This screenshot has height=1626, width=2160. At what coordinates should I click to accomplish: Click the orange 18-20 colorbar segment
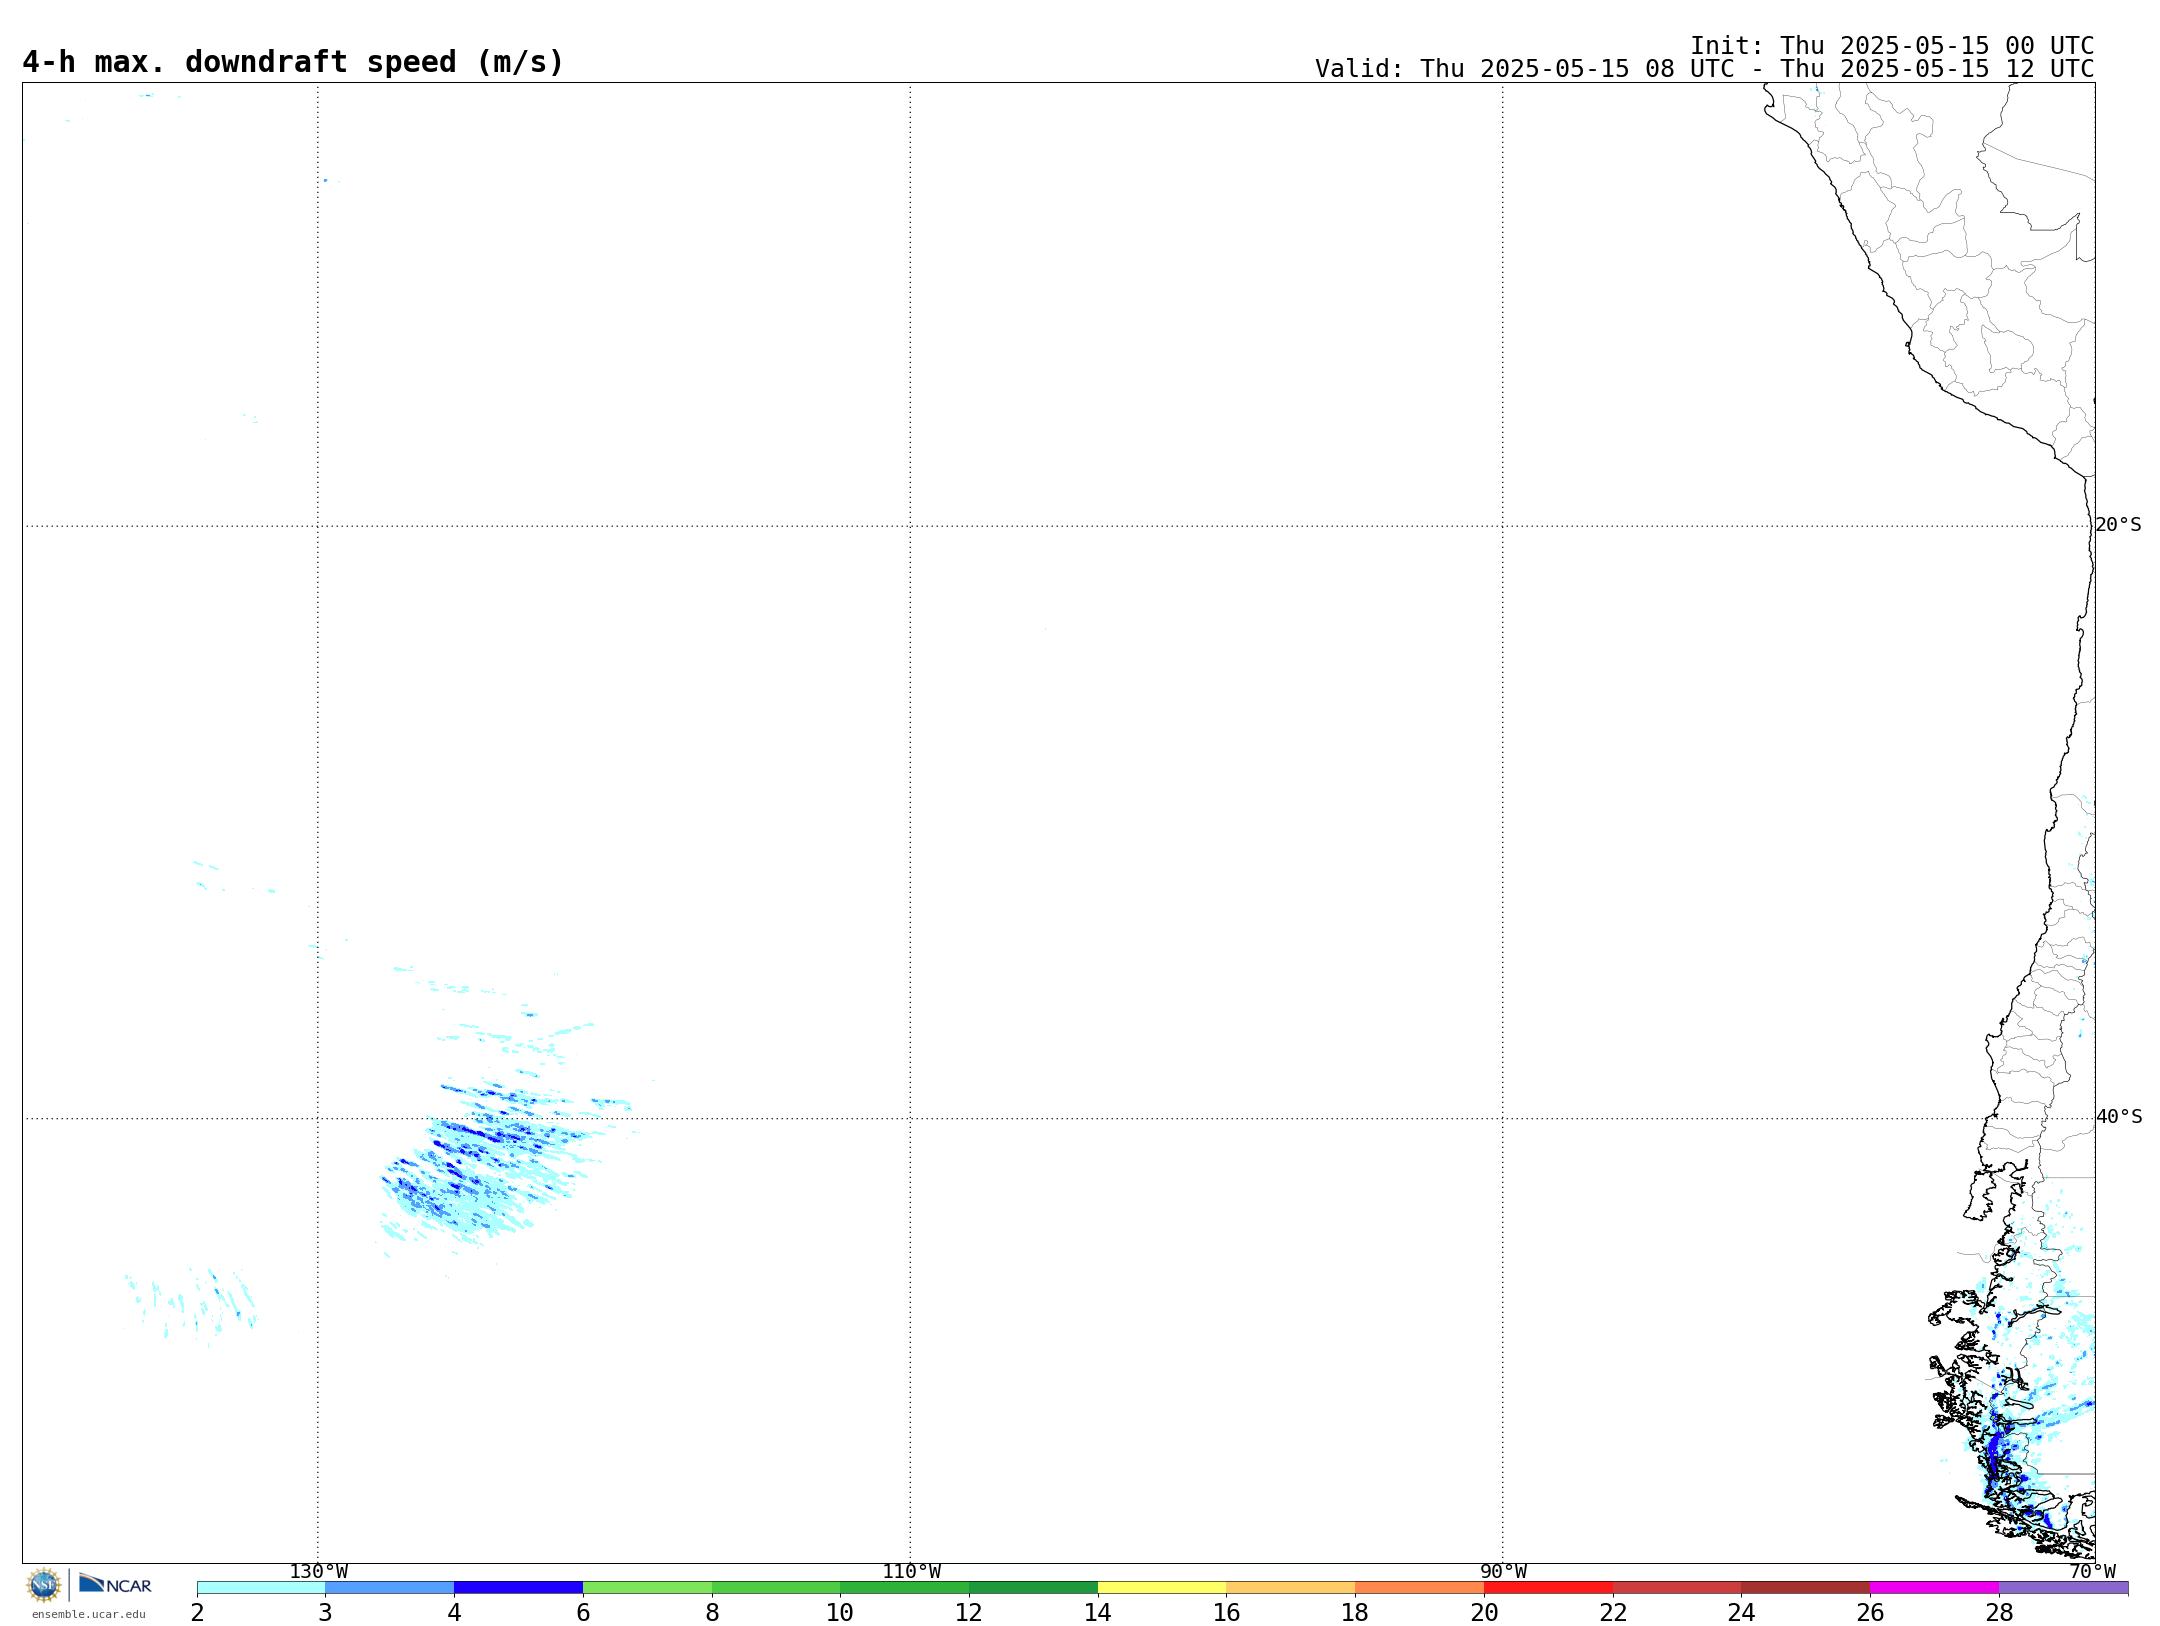[x=1419, y=1588]
